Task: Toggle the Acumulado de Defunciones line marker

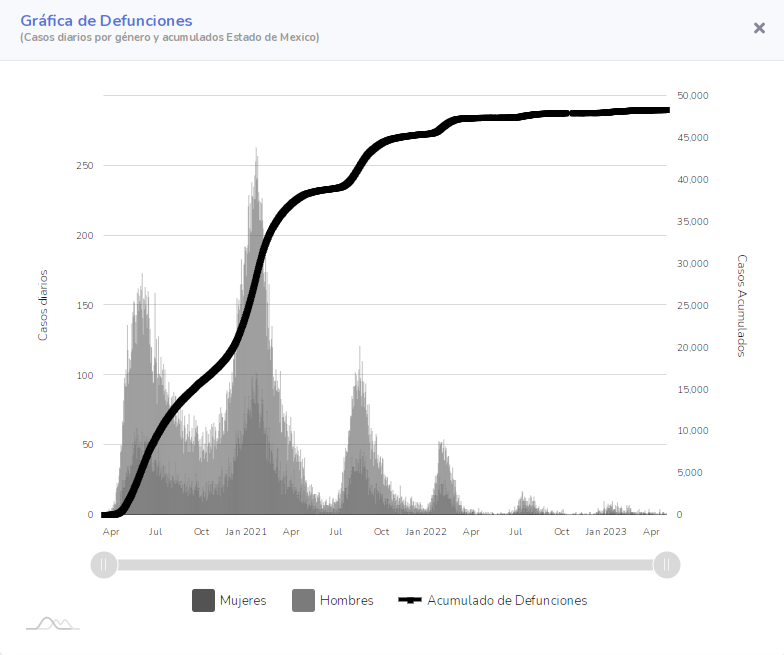Action: click(410, 600)
